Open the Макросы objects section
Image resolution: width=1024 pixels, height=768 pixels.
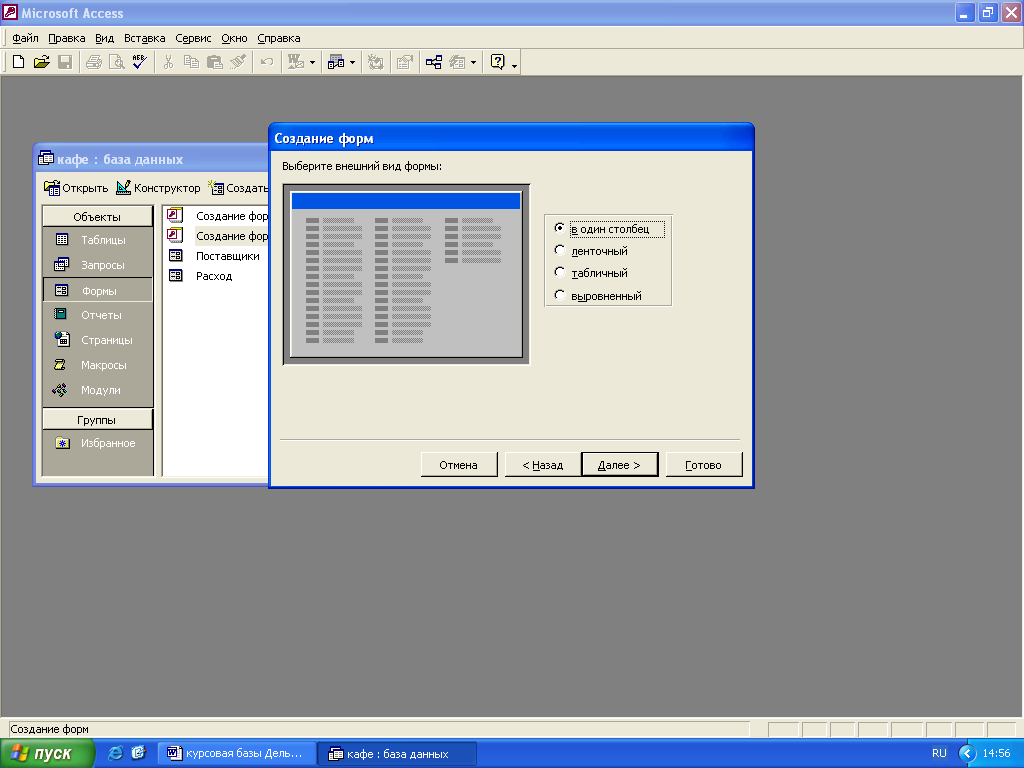pos(62,365)
